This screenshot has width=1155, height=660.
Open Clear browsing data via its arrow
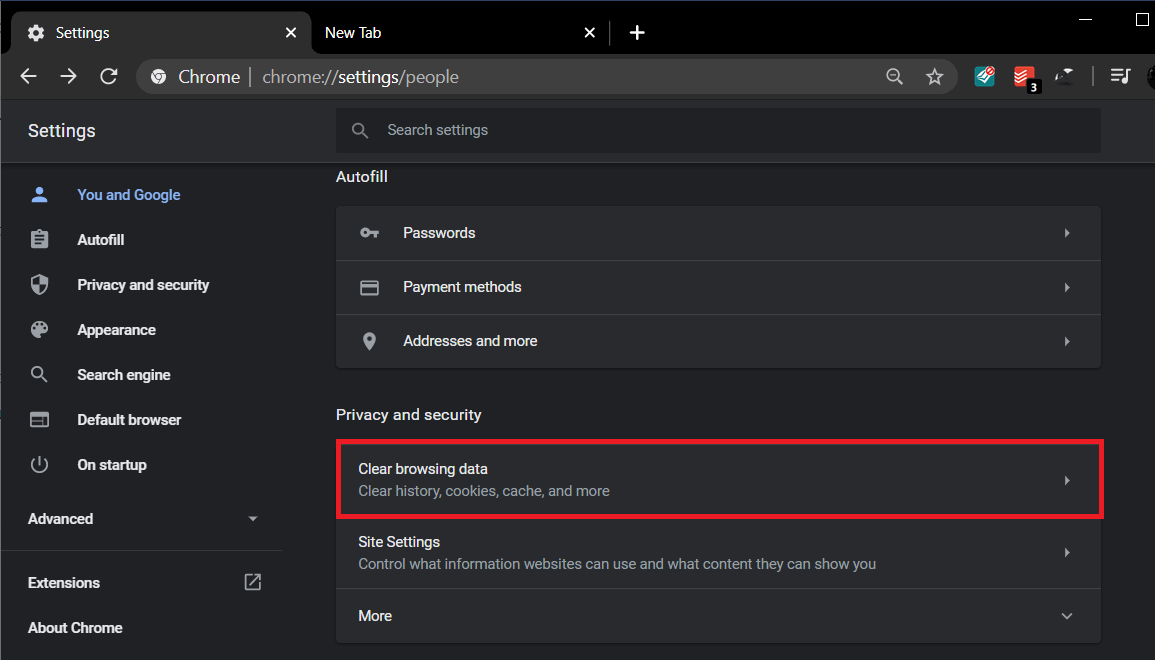point(1067,480)
